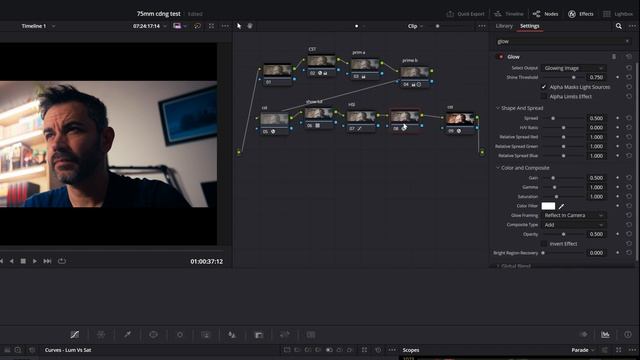Jump to the last frame

coord(47,261)
